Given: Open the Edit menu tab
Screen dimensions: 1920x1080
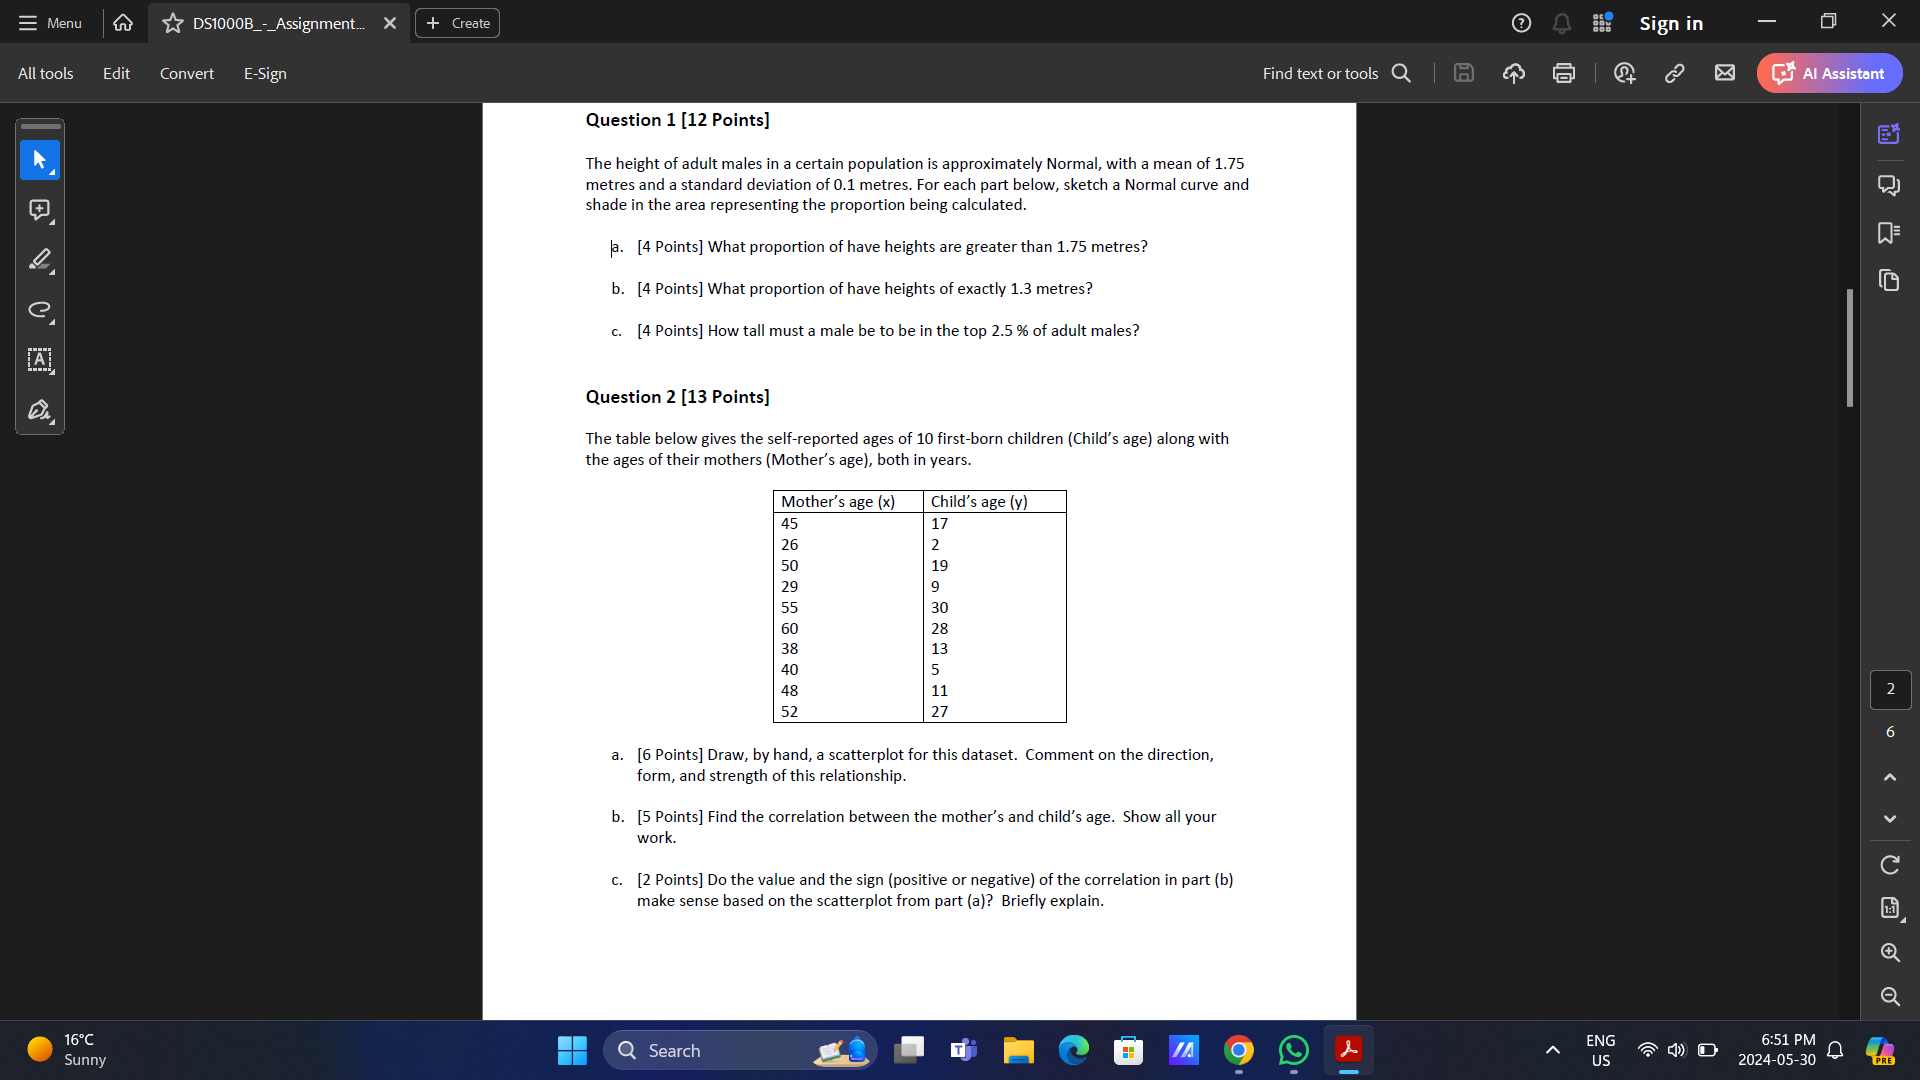Looking at the screenshot, I should pos(117,73).
